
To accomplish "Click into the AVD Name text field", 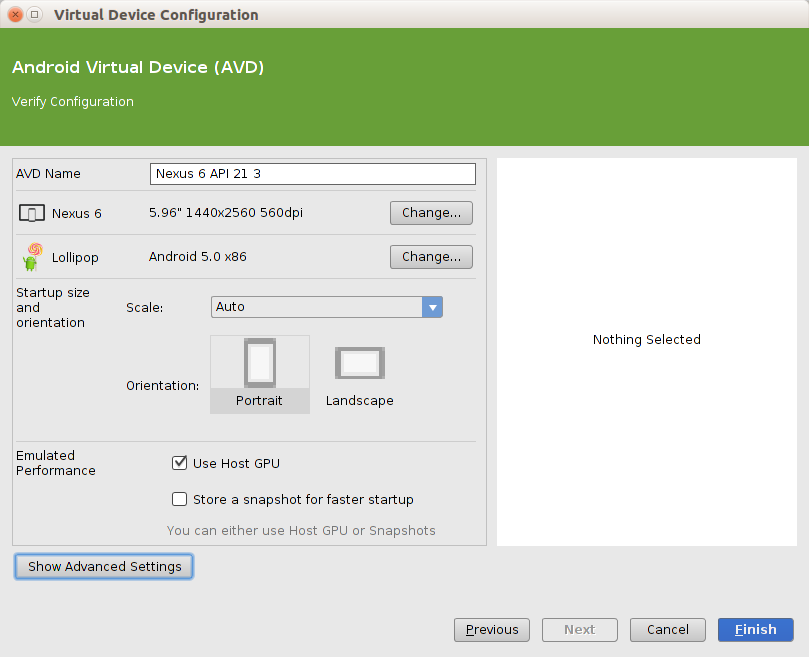I will [312, 174].
